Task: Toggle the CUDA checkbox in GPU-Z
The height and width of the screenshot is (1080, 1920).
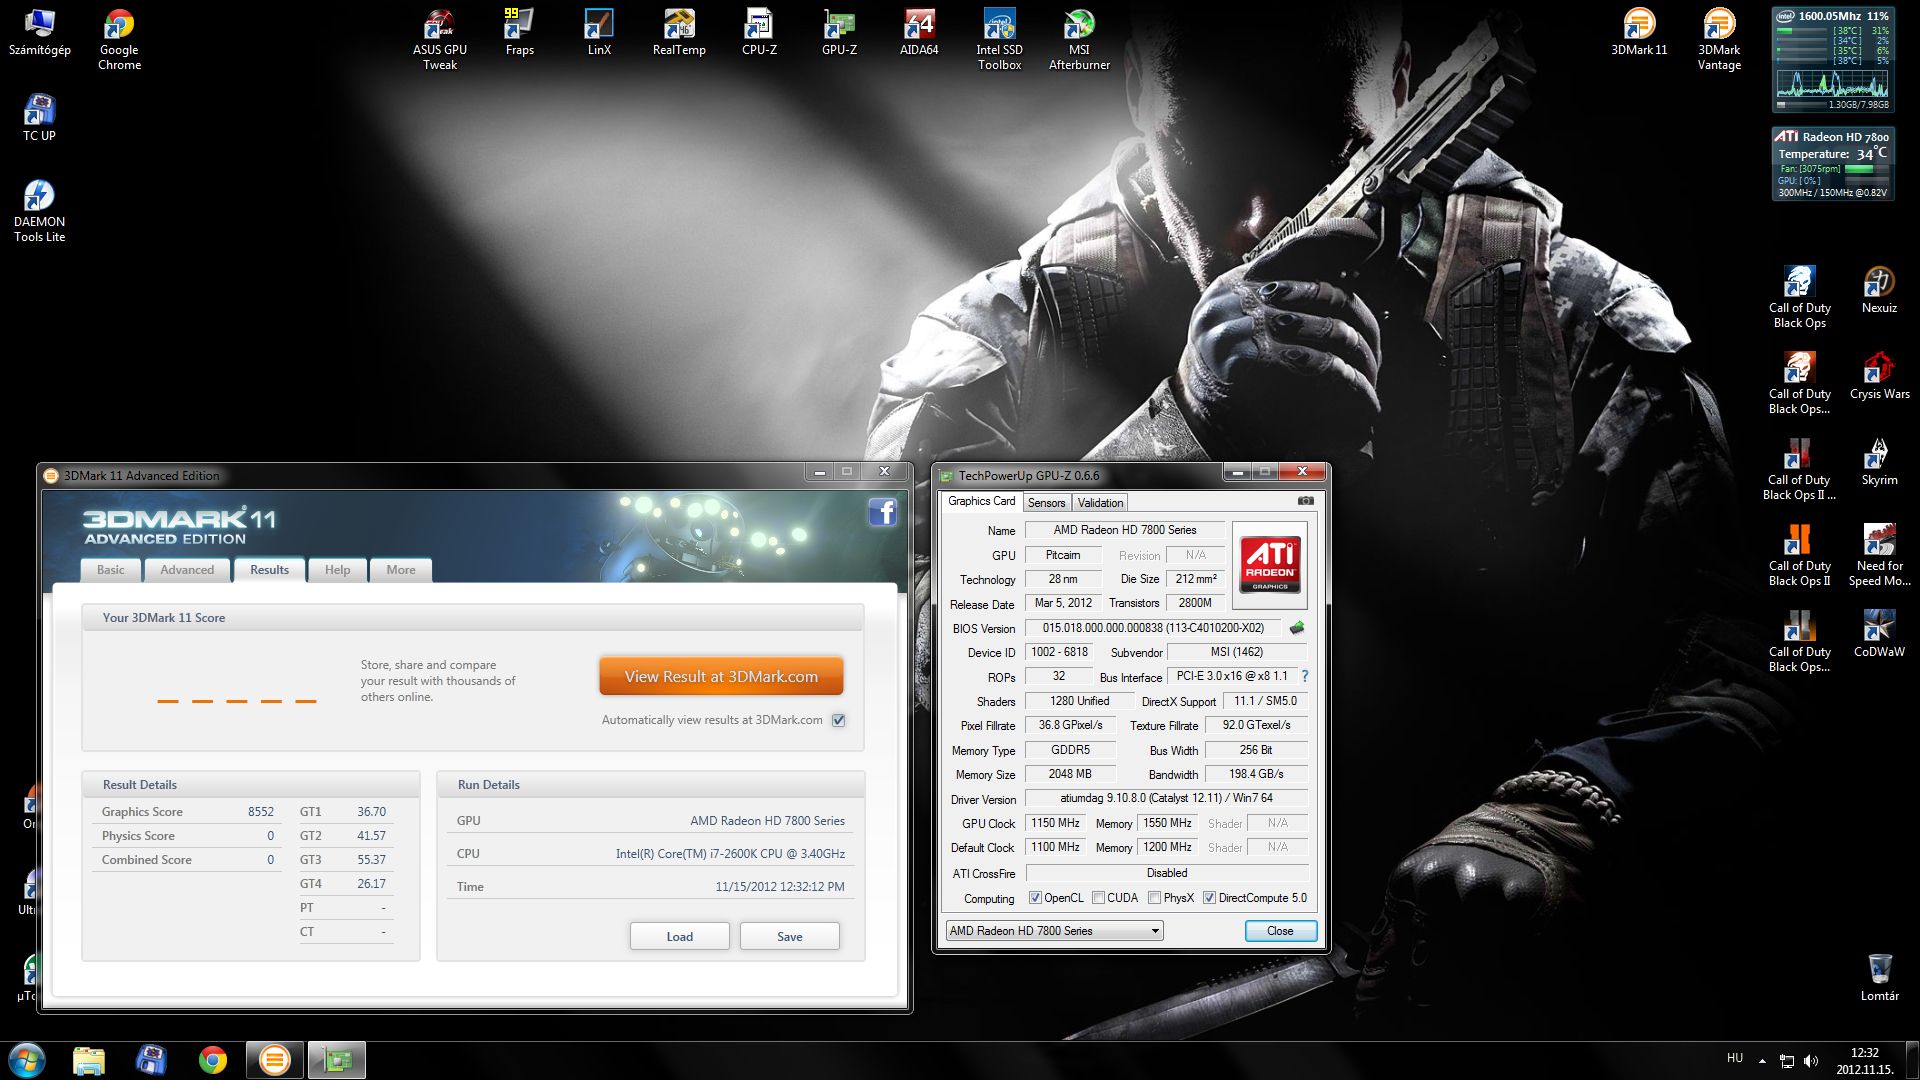Action: 1098,898
